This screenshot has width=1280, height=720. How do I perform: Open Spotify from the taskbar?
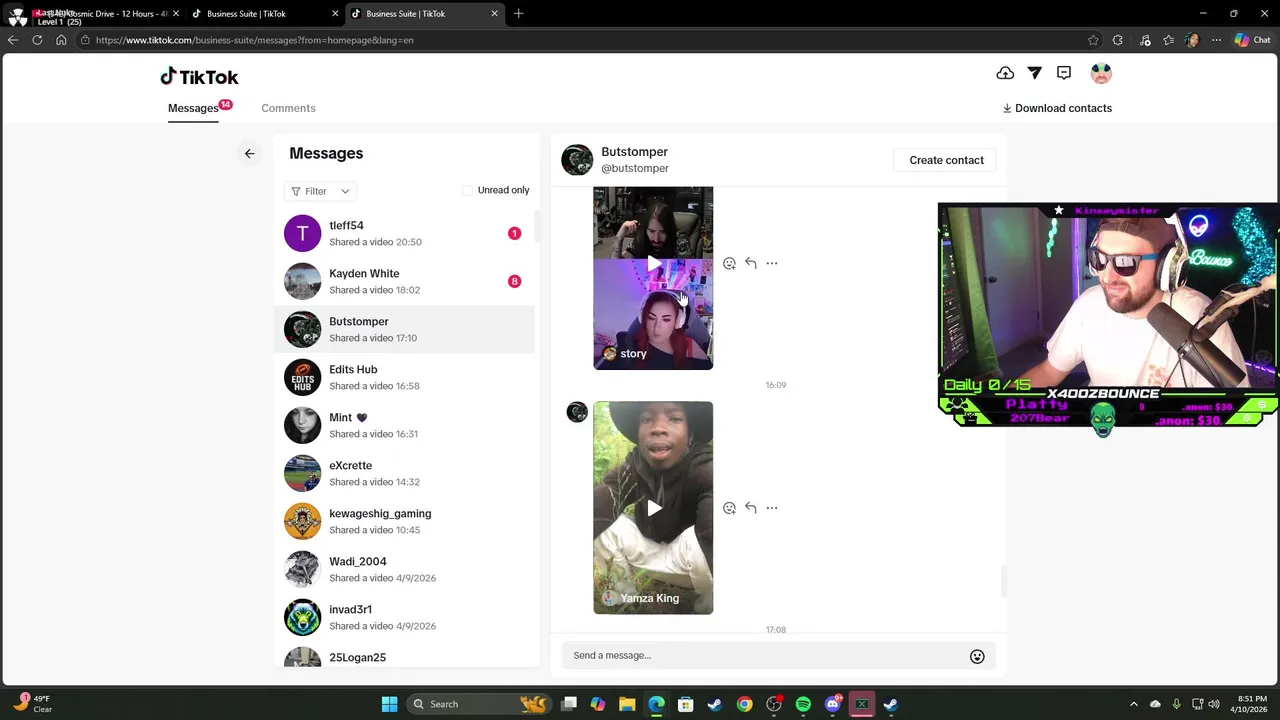point(803,704)
